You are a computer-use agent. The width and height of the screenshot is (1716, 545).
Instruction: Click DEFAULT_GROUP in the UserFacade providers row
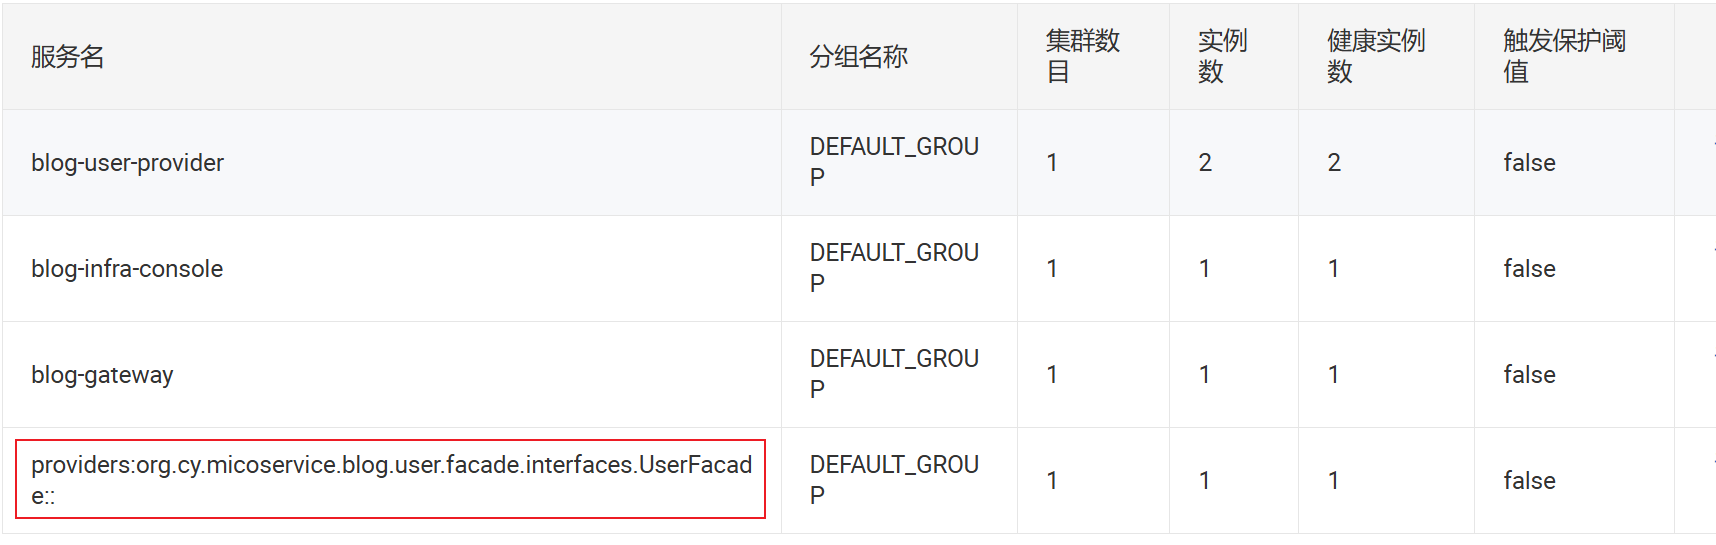tap(893, 480)
